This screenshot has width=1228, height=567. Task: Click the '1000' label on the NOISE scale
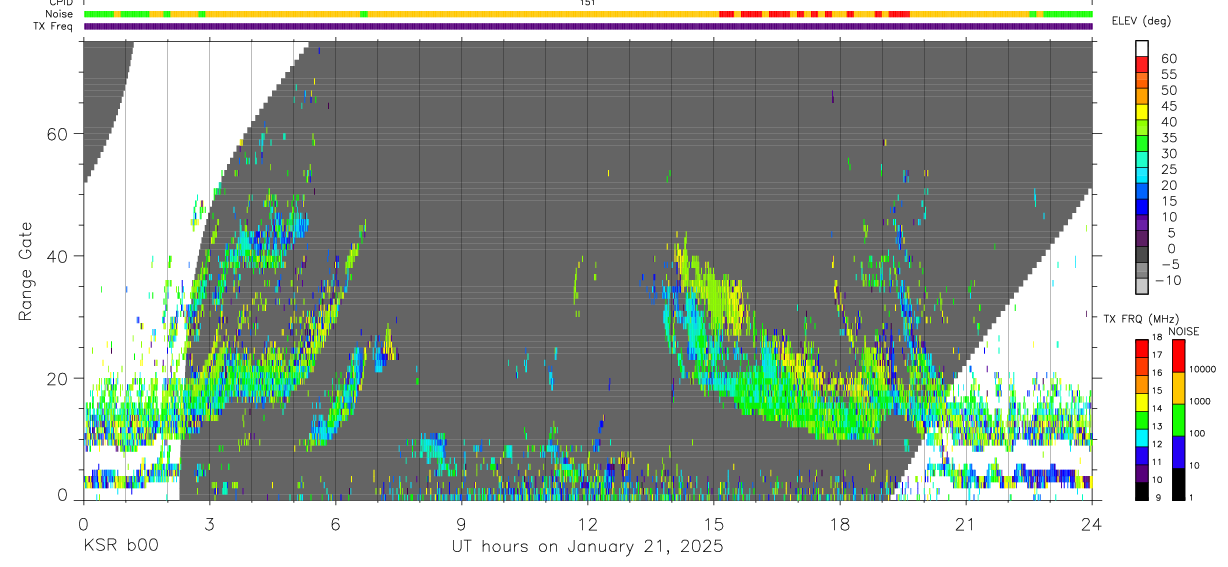click(x=1200, y=401)
